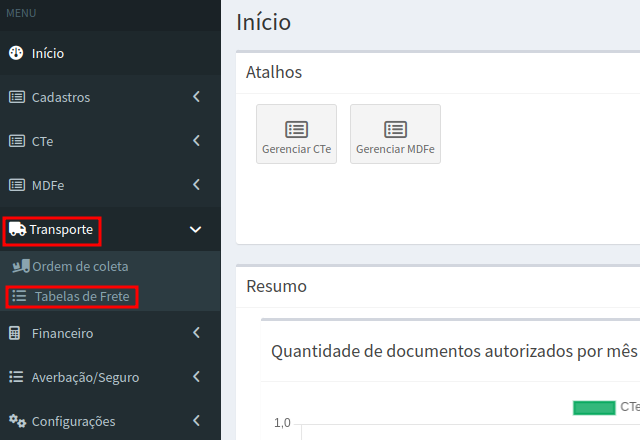
Task: Click the Financeiro calculator icon
Action: (16, 333)
